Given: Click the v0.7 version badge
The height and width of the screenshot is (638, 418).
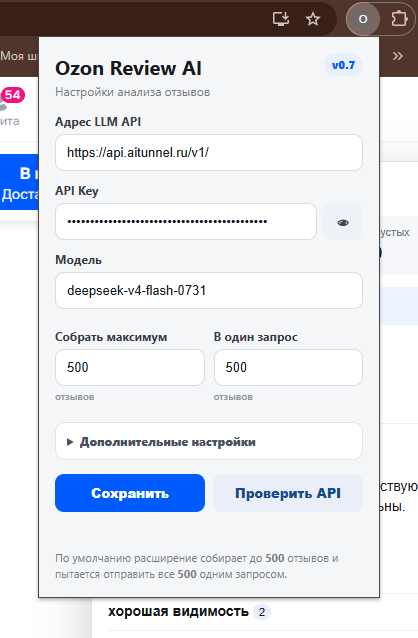Looking at the screenshot, I should pyautogui.click(x=343, y=65).
